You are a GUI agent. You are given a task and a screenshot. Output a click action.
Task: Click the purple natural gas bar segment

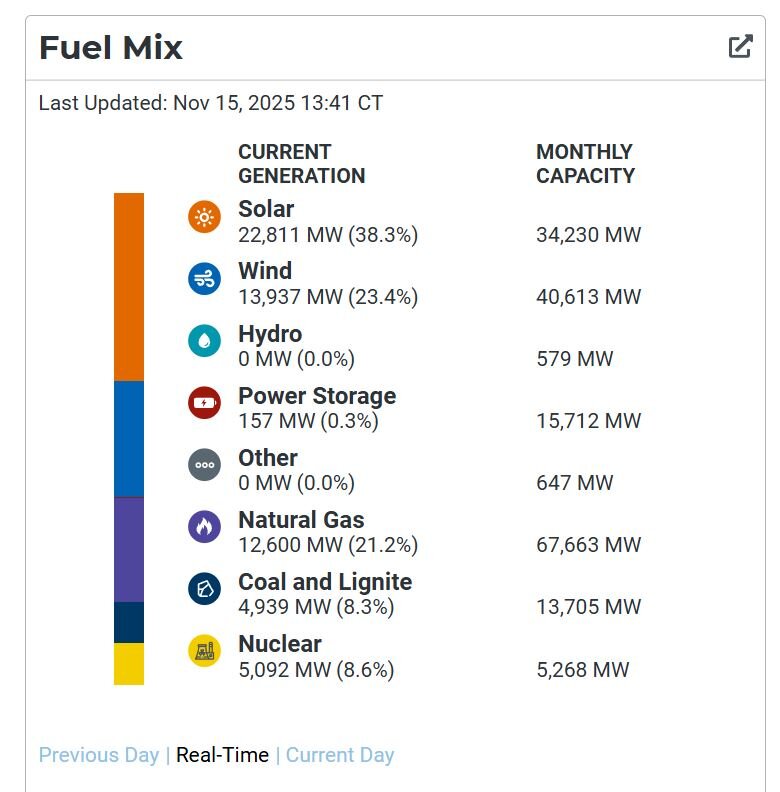[x=129, y=549]
